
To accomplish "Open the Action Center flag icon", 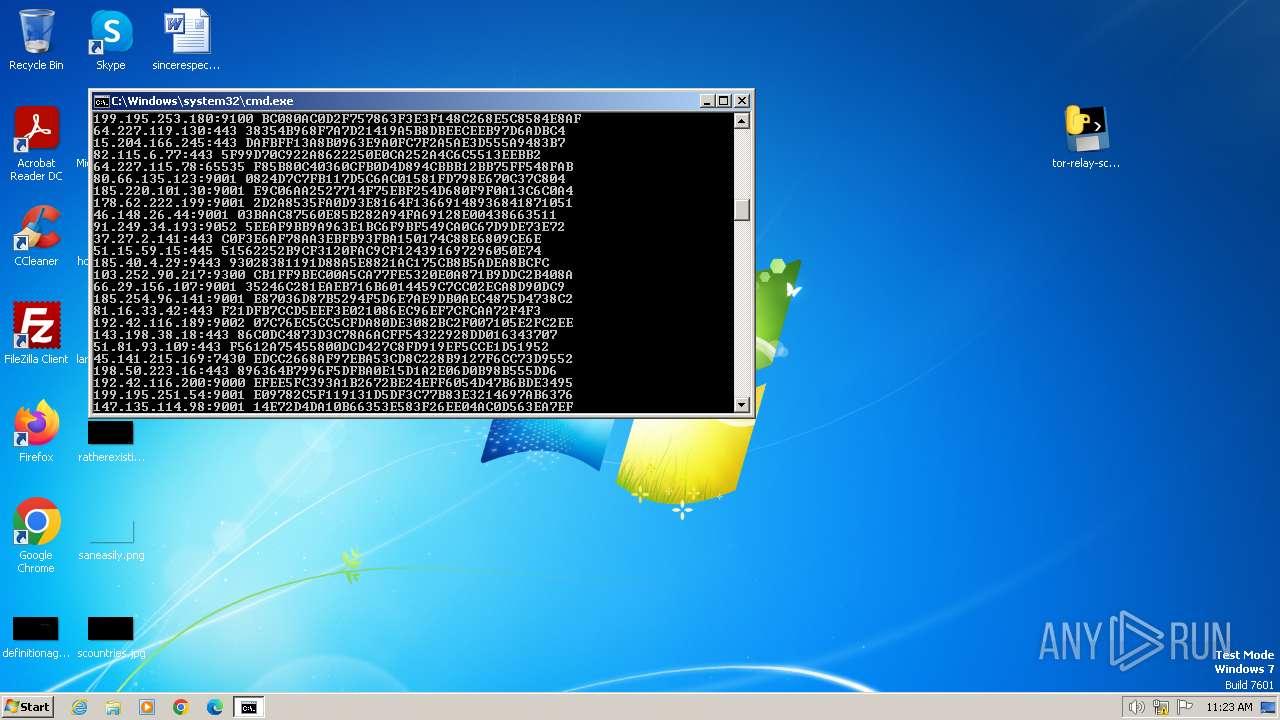I will pos(1185,707).
